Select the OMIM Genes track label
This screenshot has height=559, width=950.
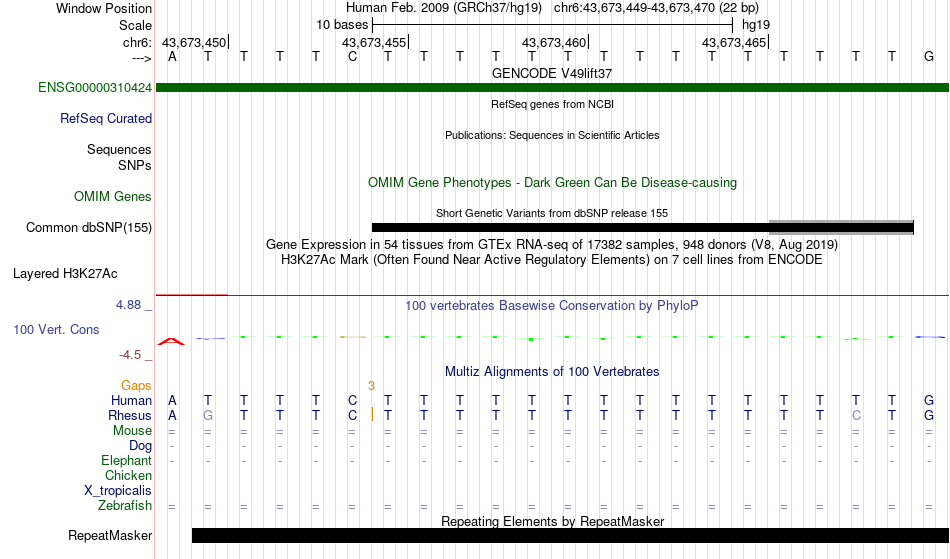point(112,197)
